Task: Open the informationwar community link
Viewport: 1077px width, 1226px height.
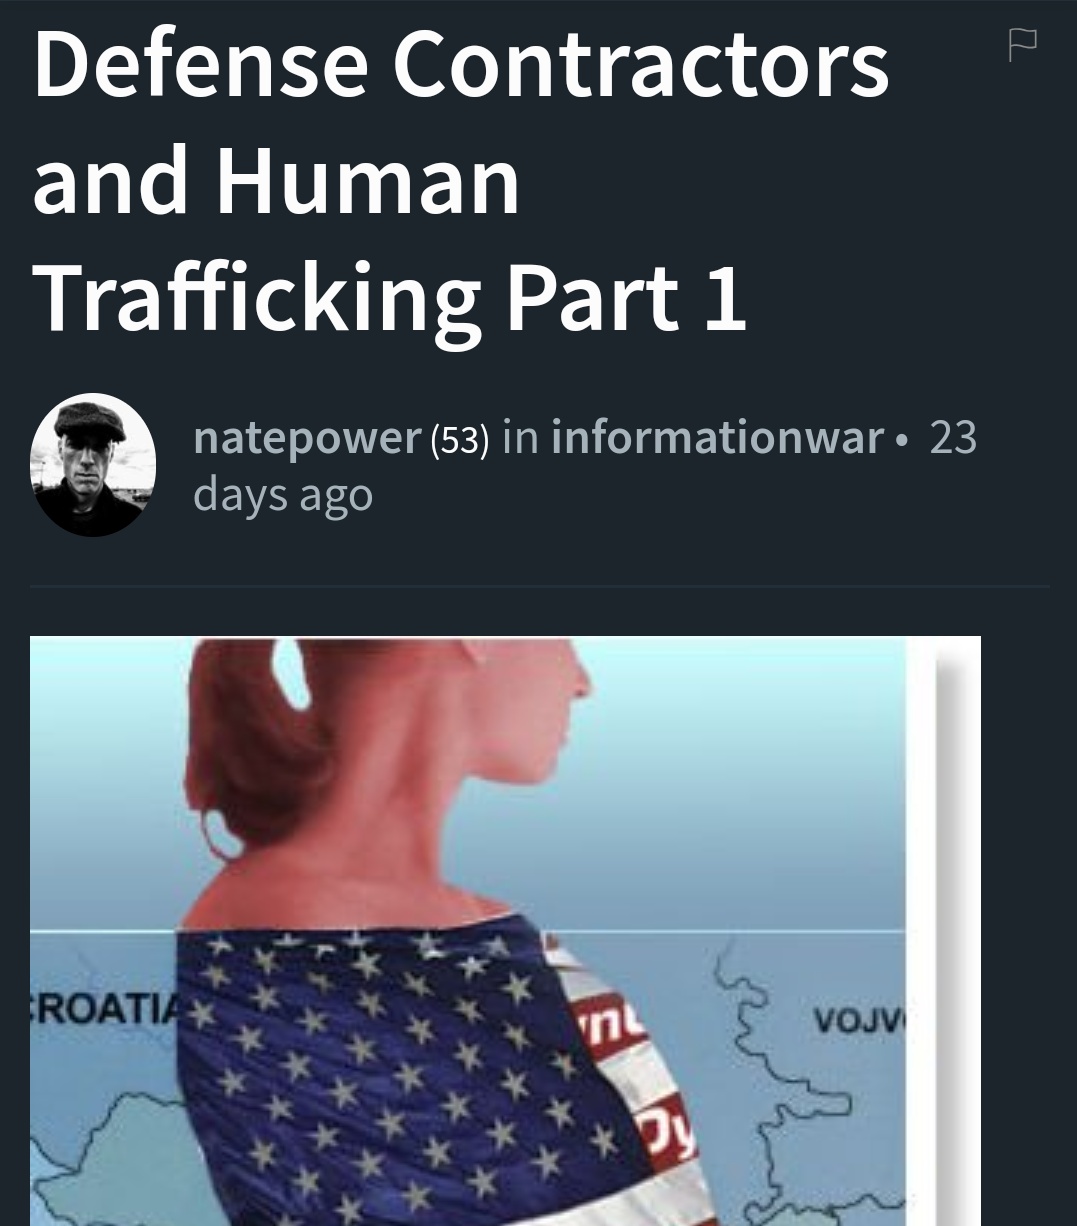Action: point(717,437)
